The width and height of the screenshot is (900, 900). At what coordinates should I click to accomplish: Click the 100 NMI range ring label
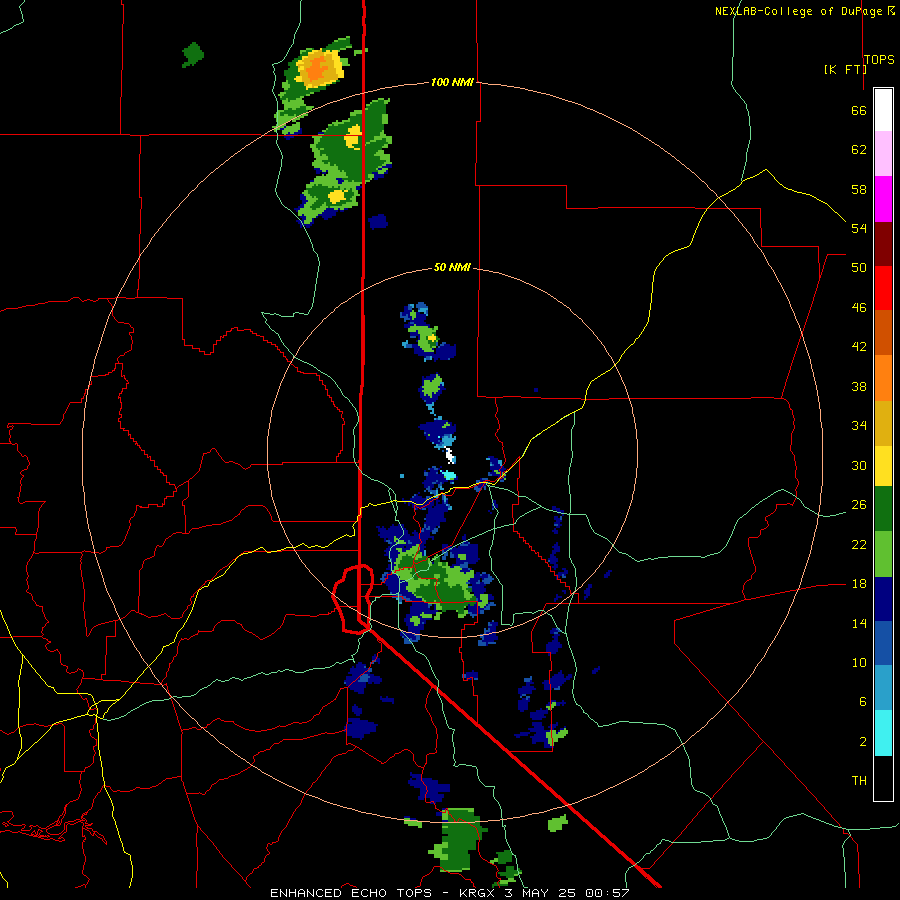tap(452, 82)
